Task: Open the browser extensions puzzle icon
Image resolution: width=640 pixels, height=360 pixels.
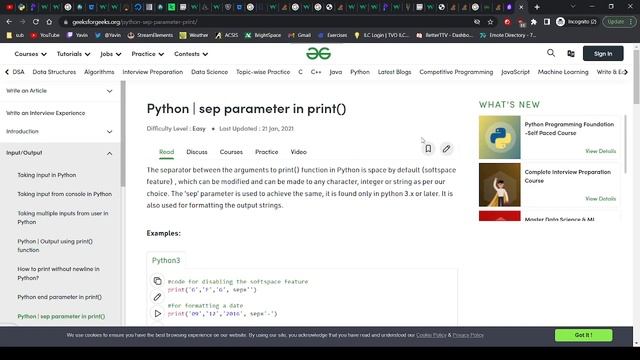Action: [533, 22]
